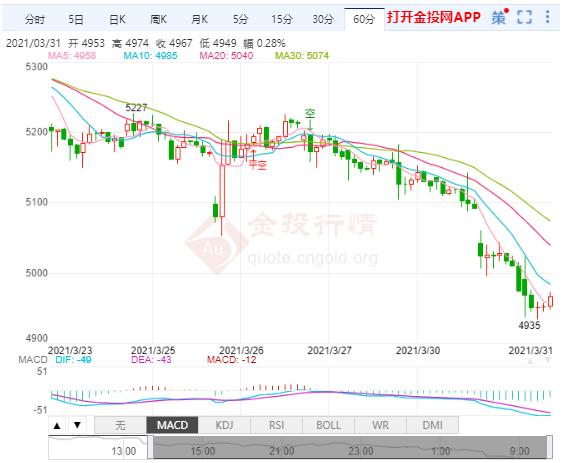
Task: Click the left handle of time range slider
Action: 150,447
